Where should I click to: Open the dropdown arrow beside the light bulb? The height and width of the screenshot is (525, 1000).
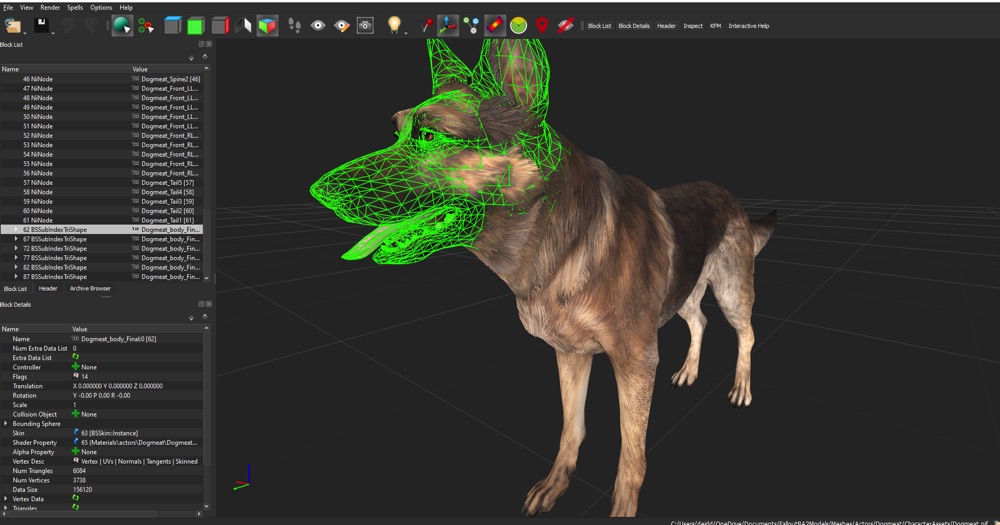coord(405,31)
